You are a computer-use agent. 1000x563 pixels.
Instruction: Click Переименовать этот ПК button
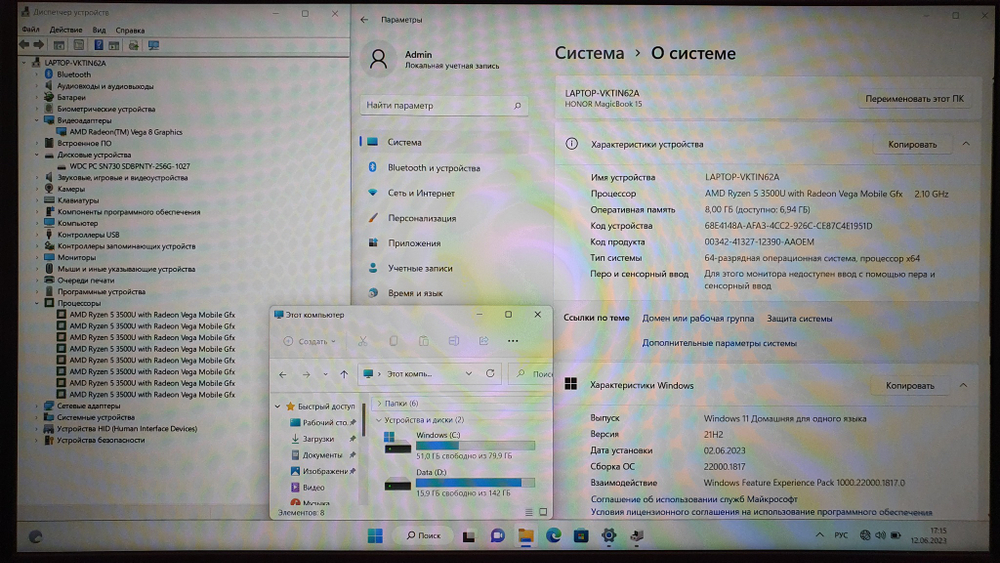point(914,99)
